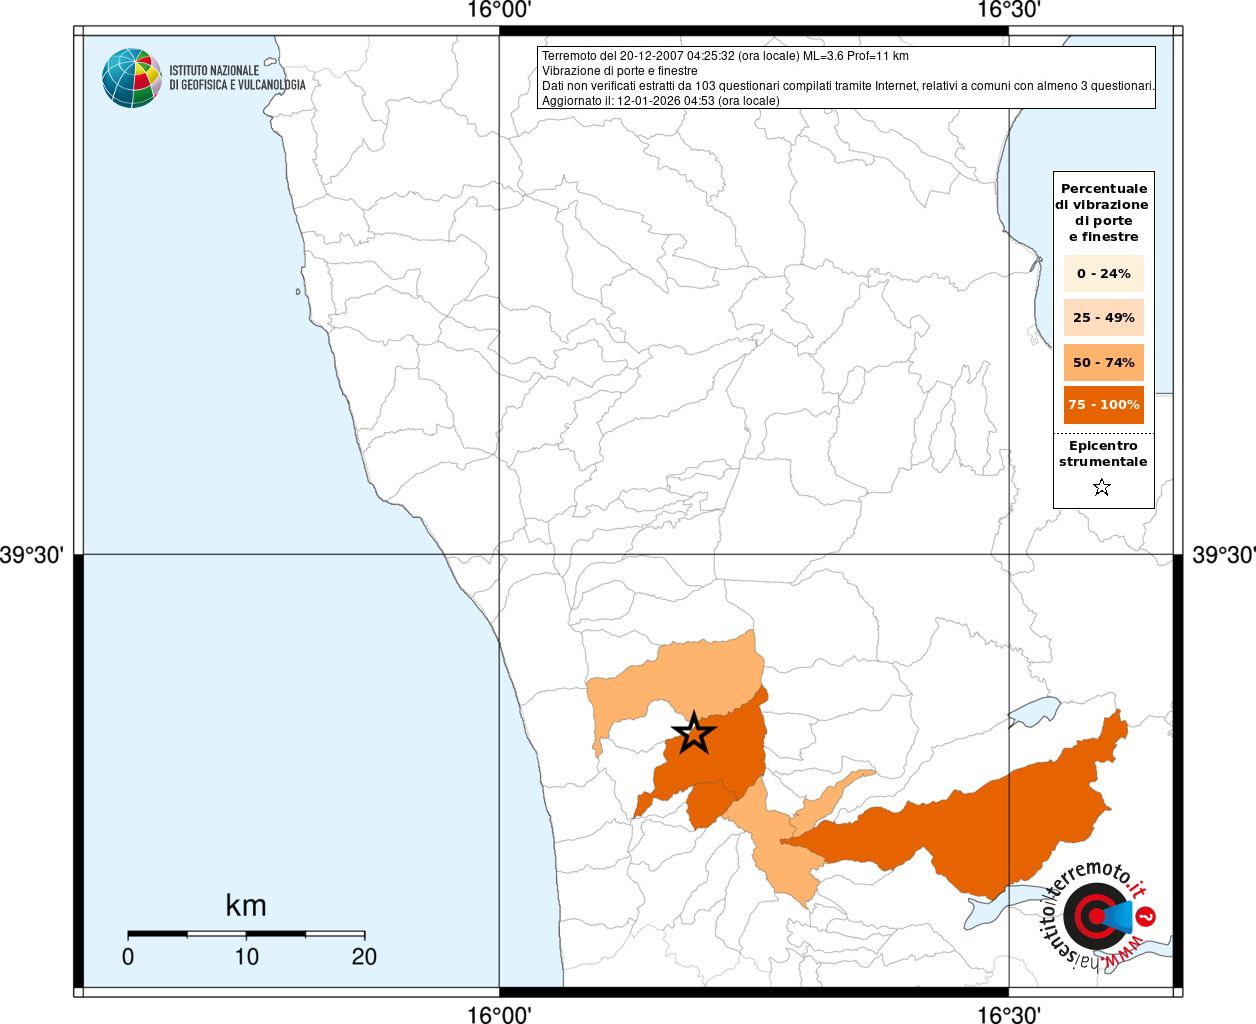Click the 75 - 100% legend swatch
The width and height of the screenshot is (1256, 1024).
[1103, 404]
